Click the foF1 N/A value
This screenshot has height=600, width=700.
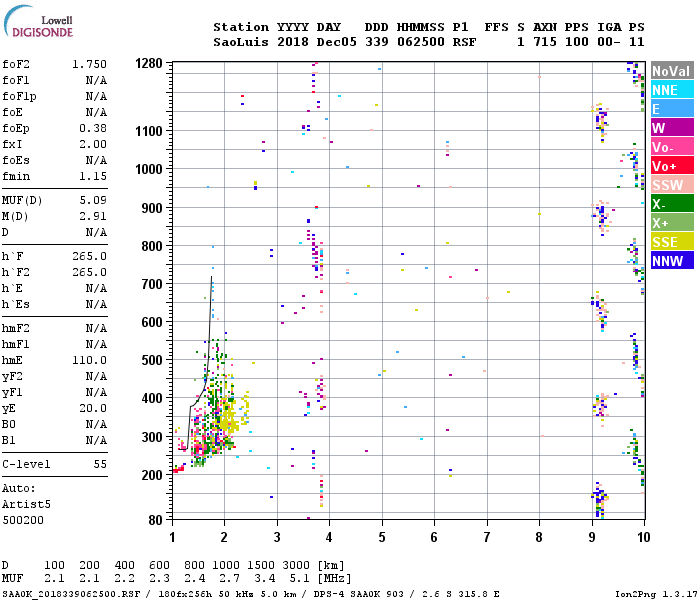pos(96,80)
